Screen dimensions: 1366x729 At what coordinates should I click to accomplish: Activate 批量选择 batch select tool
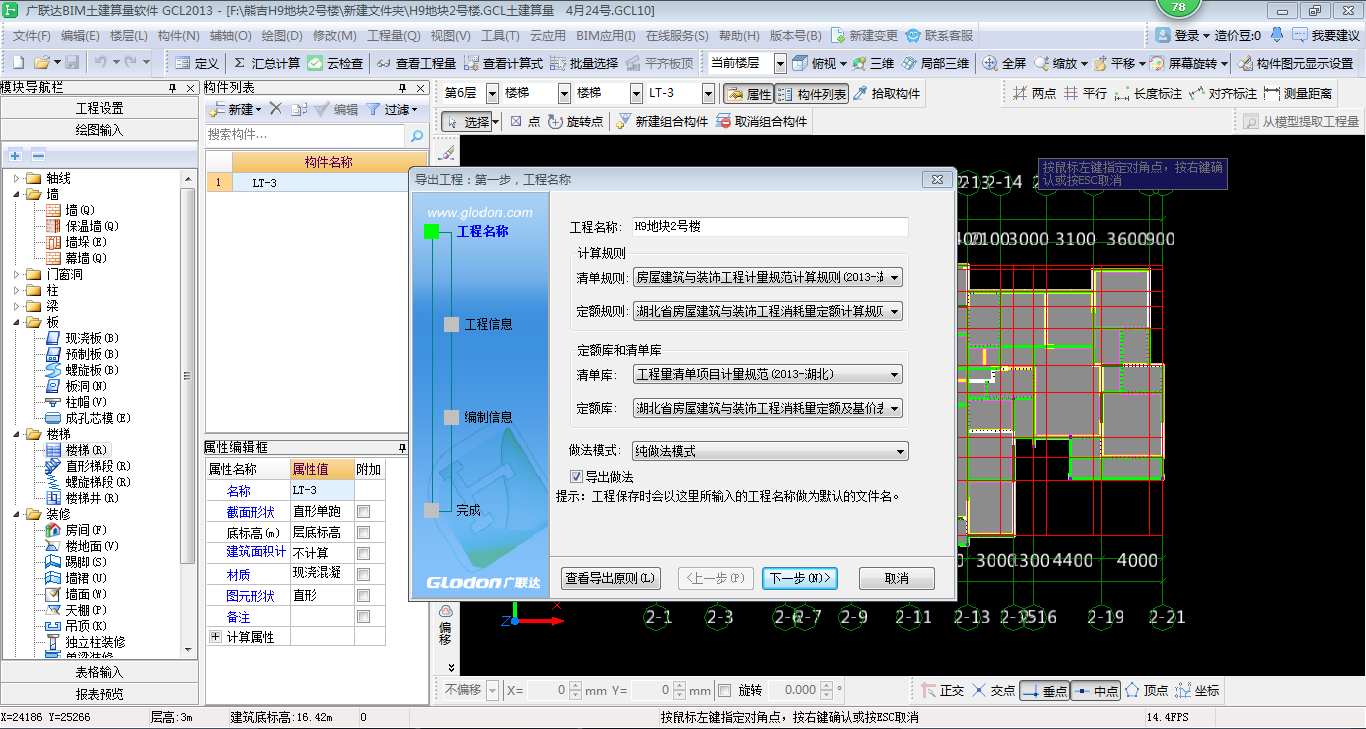click(x=584, y=63)
